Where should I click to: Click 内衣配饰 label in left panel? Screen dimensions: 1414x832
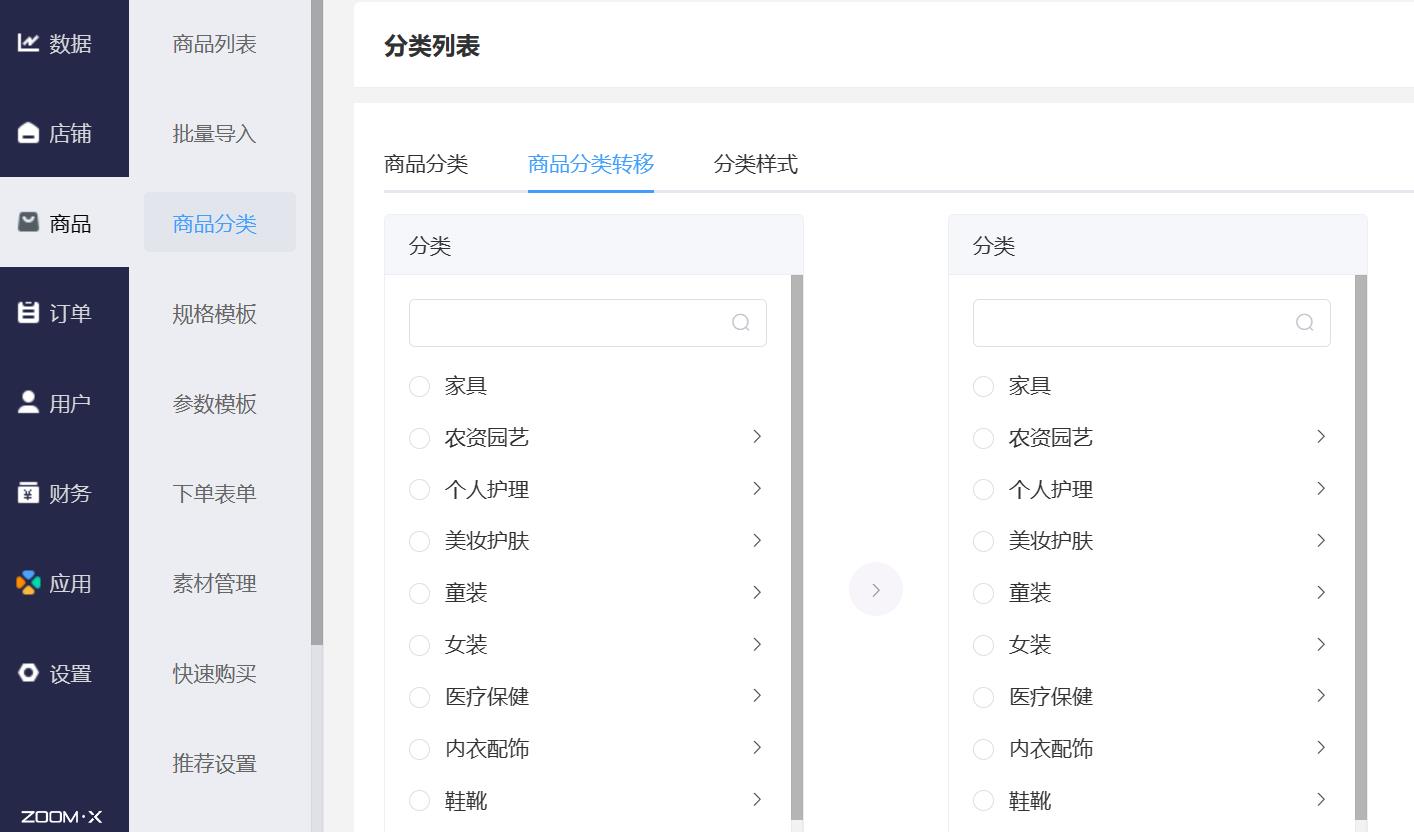[x=487, y=749]
